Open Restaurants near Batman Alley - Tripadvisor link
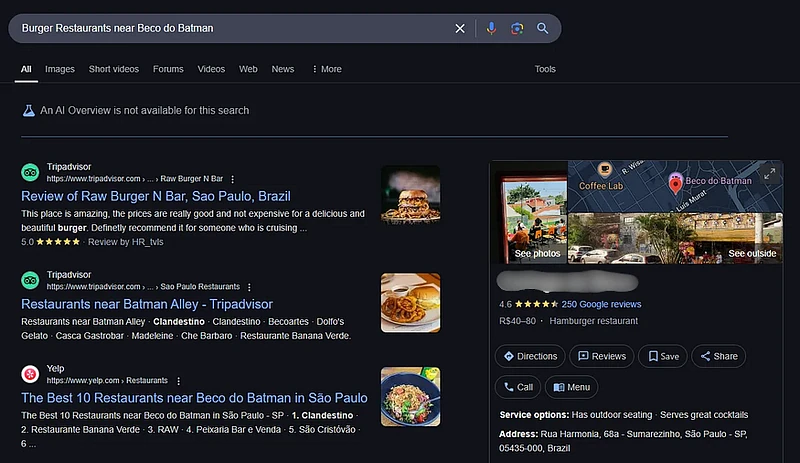800x463 pixels. tap(147, 304)
